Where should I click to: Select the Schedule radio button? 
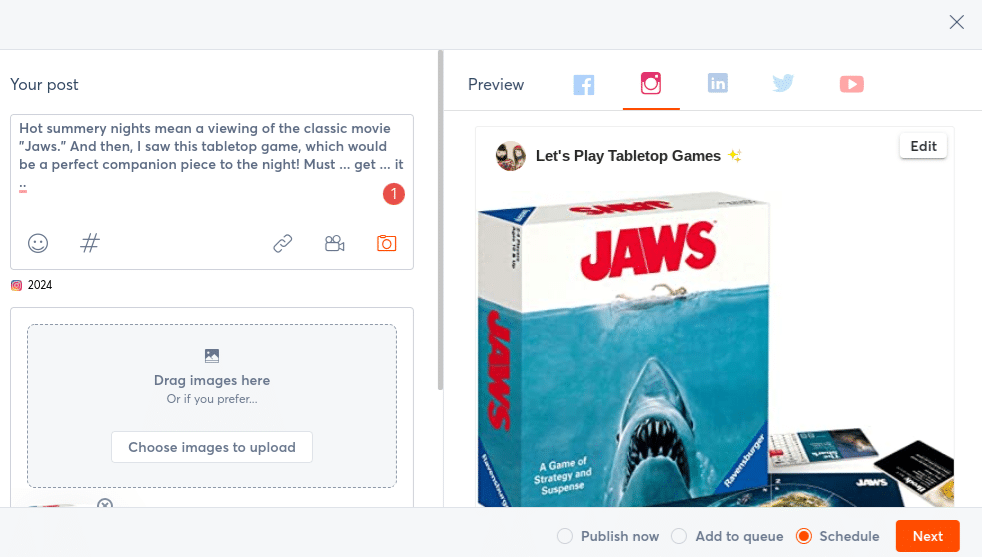803,536
